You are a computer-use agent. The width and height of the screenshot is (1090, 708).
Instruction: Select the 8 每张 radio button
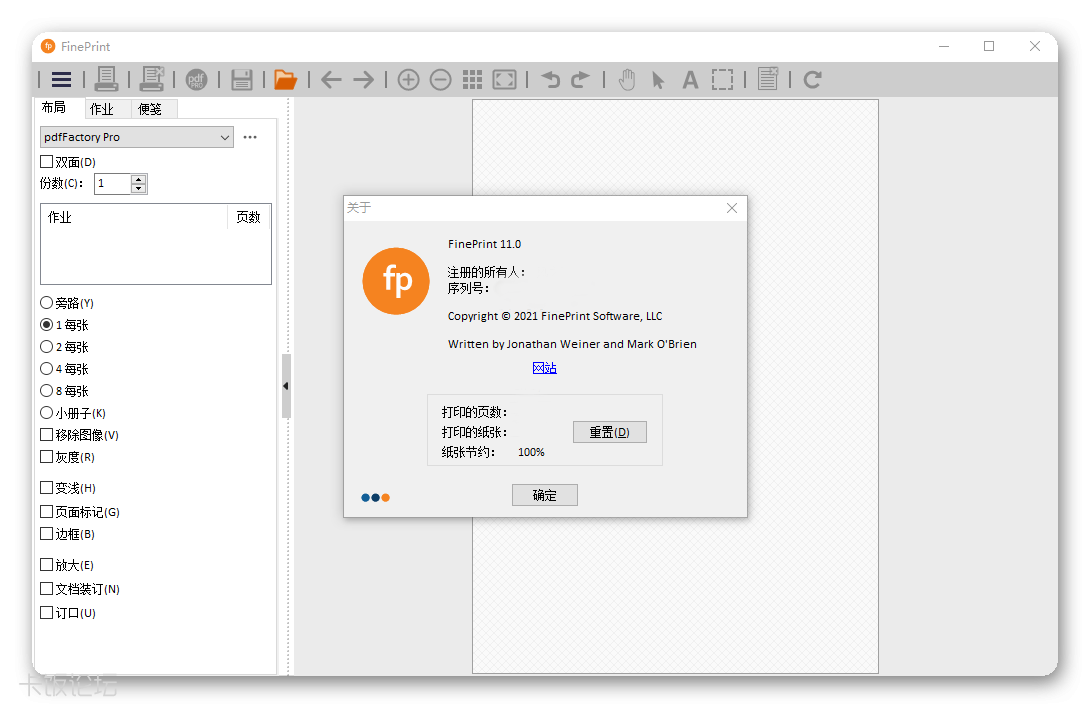point(47,390)
